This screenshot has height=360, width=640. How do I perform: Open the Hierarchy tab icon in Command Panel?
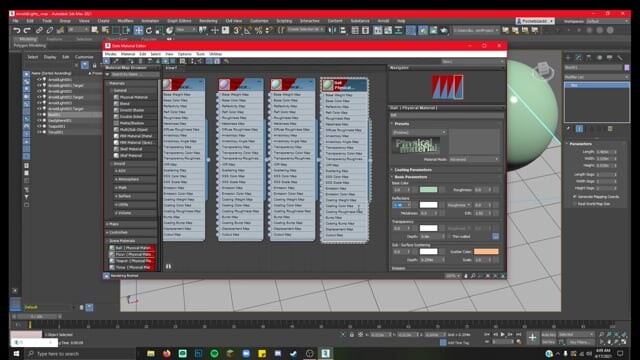click(x=589, y=58)
